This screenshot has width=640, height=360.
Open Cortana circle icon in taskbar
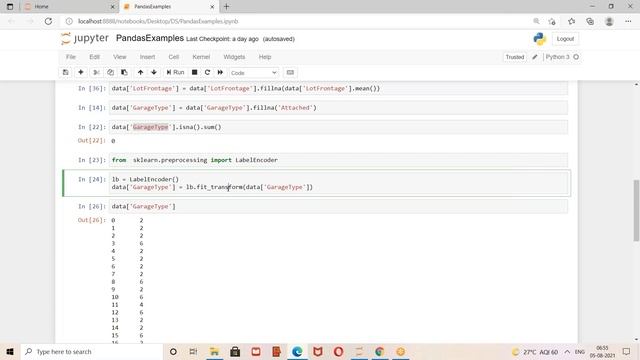[x=173, y=351]
